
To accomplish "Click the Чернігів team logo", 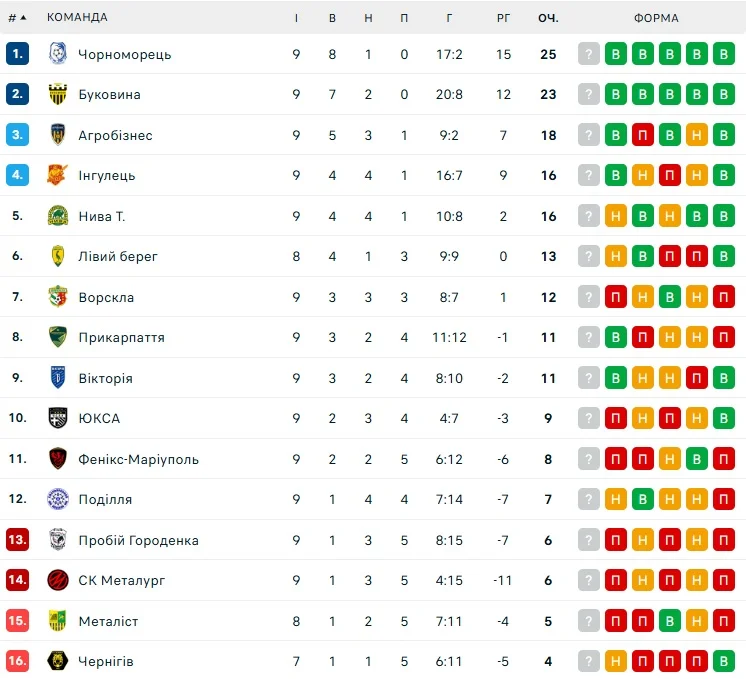I will pyautogui.click(x=58, y=661).
